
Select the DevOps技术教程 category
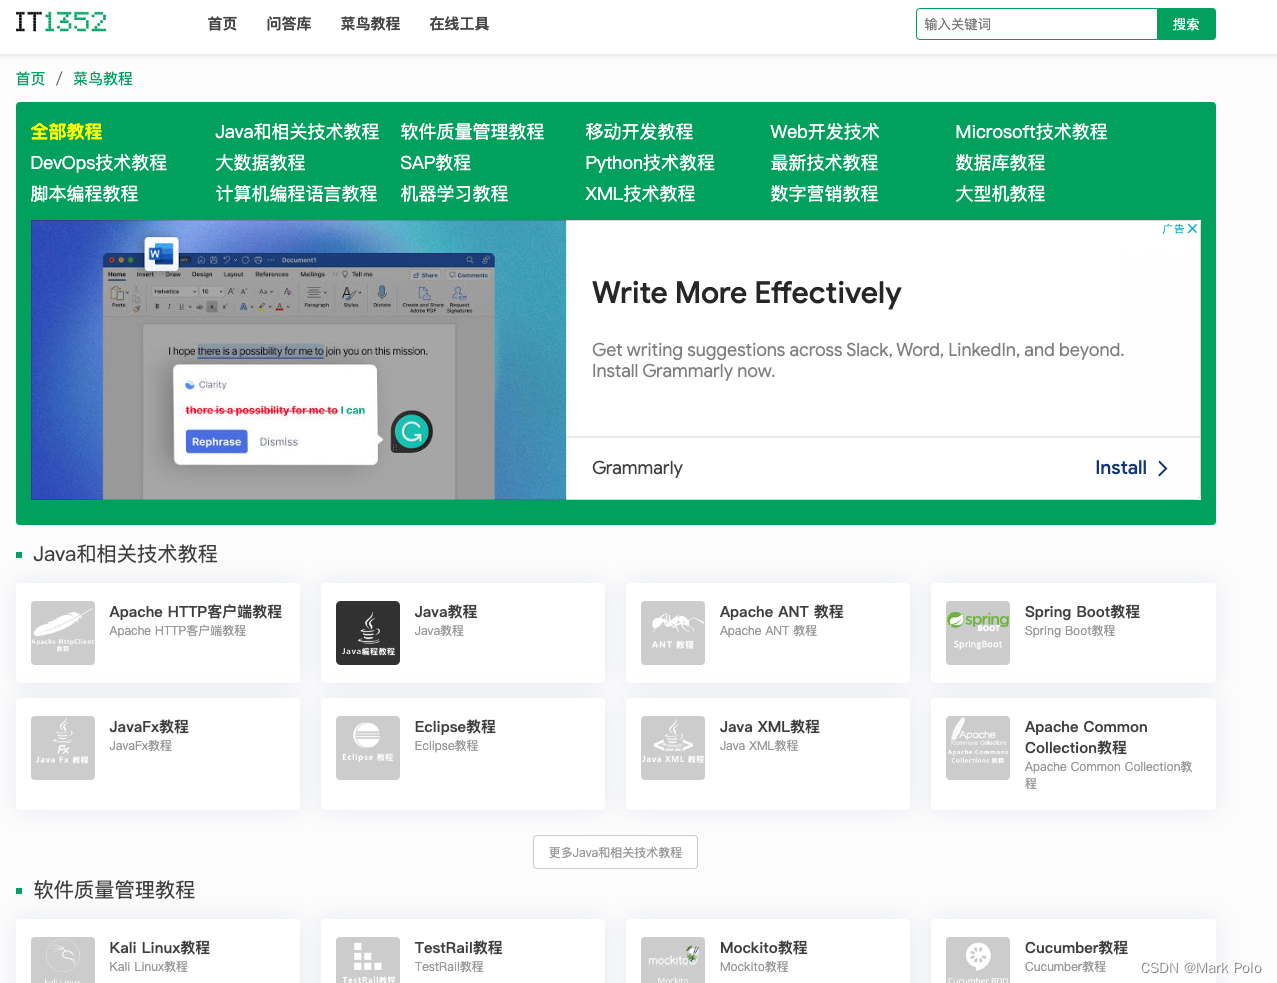coord(98,163)
